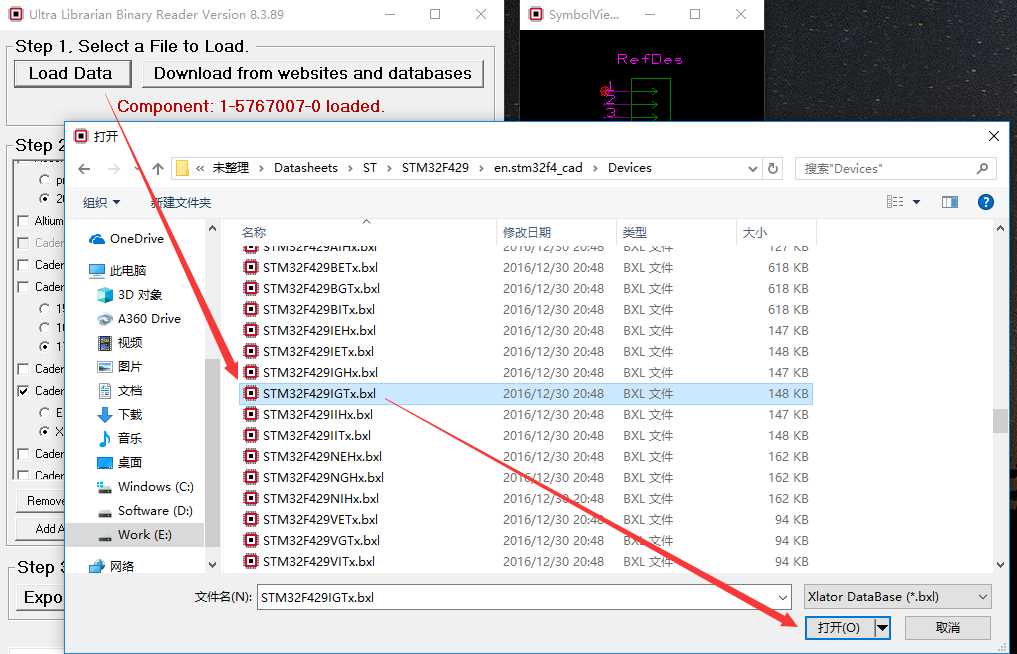1017x654 pixels.
Task: Open the address bar history dropdown
Action: click(752, 169)
